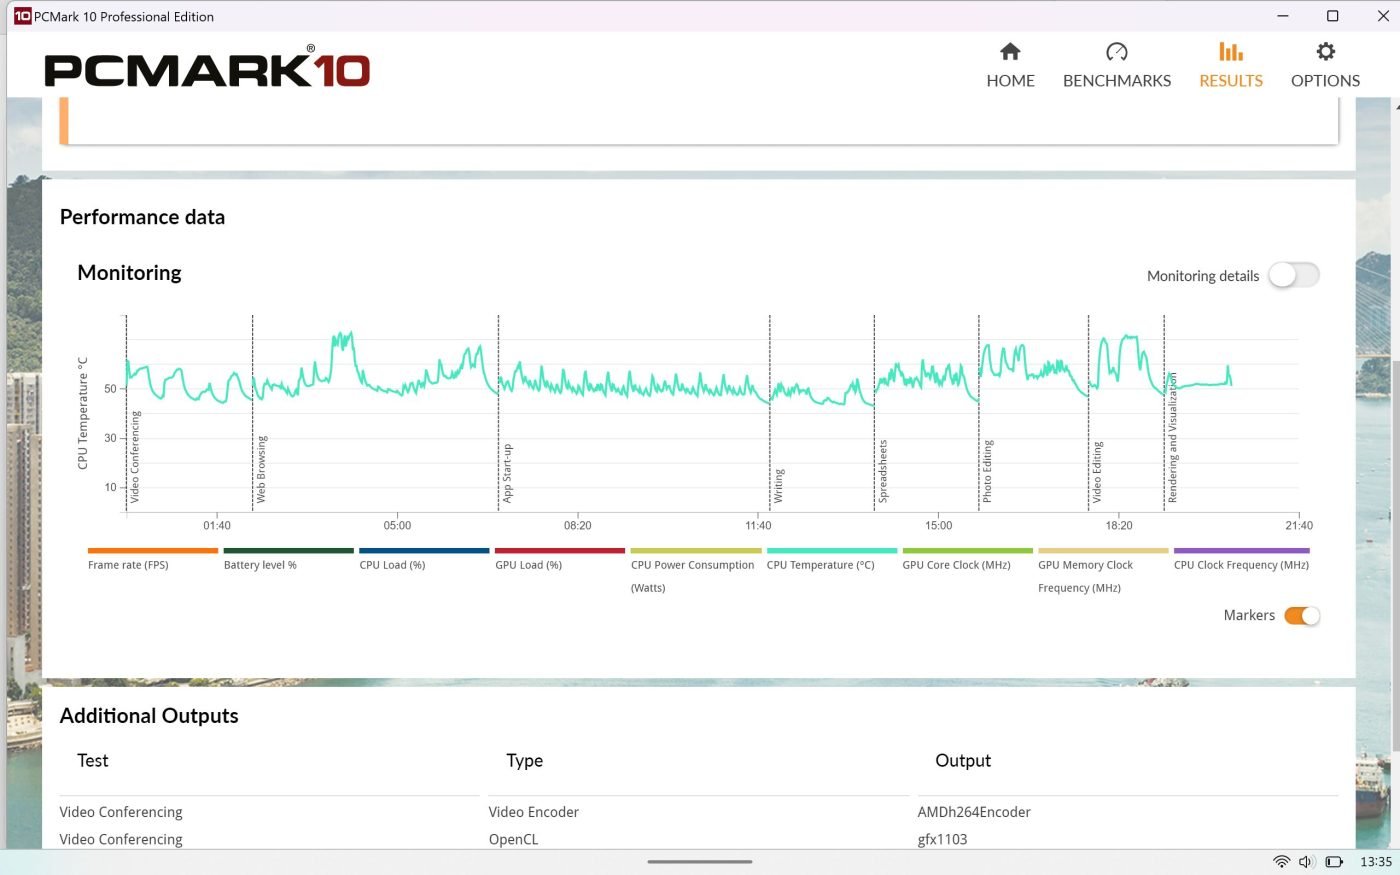
Task: Click the GPU Load (%) legend label
Action: pyautogui.click(x=528, y=565)
